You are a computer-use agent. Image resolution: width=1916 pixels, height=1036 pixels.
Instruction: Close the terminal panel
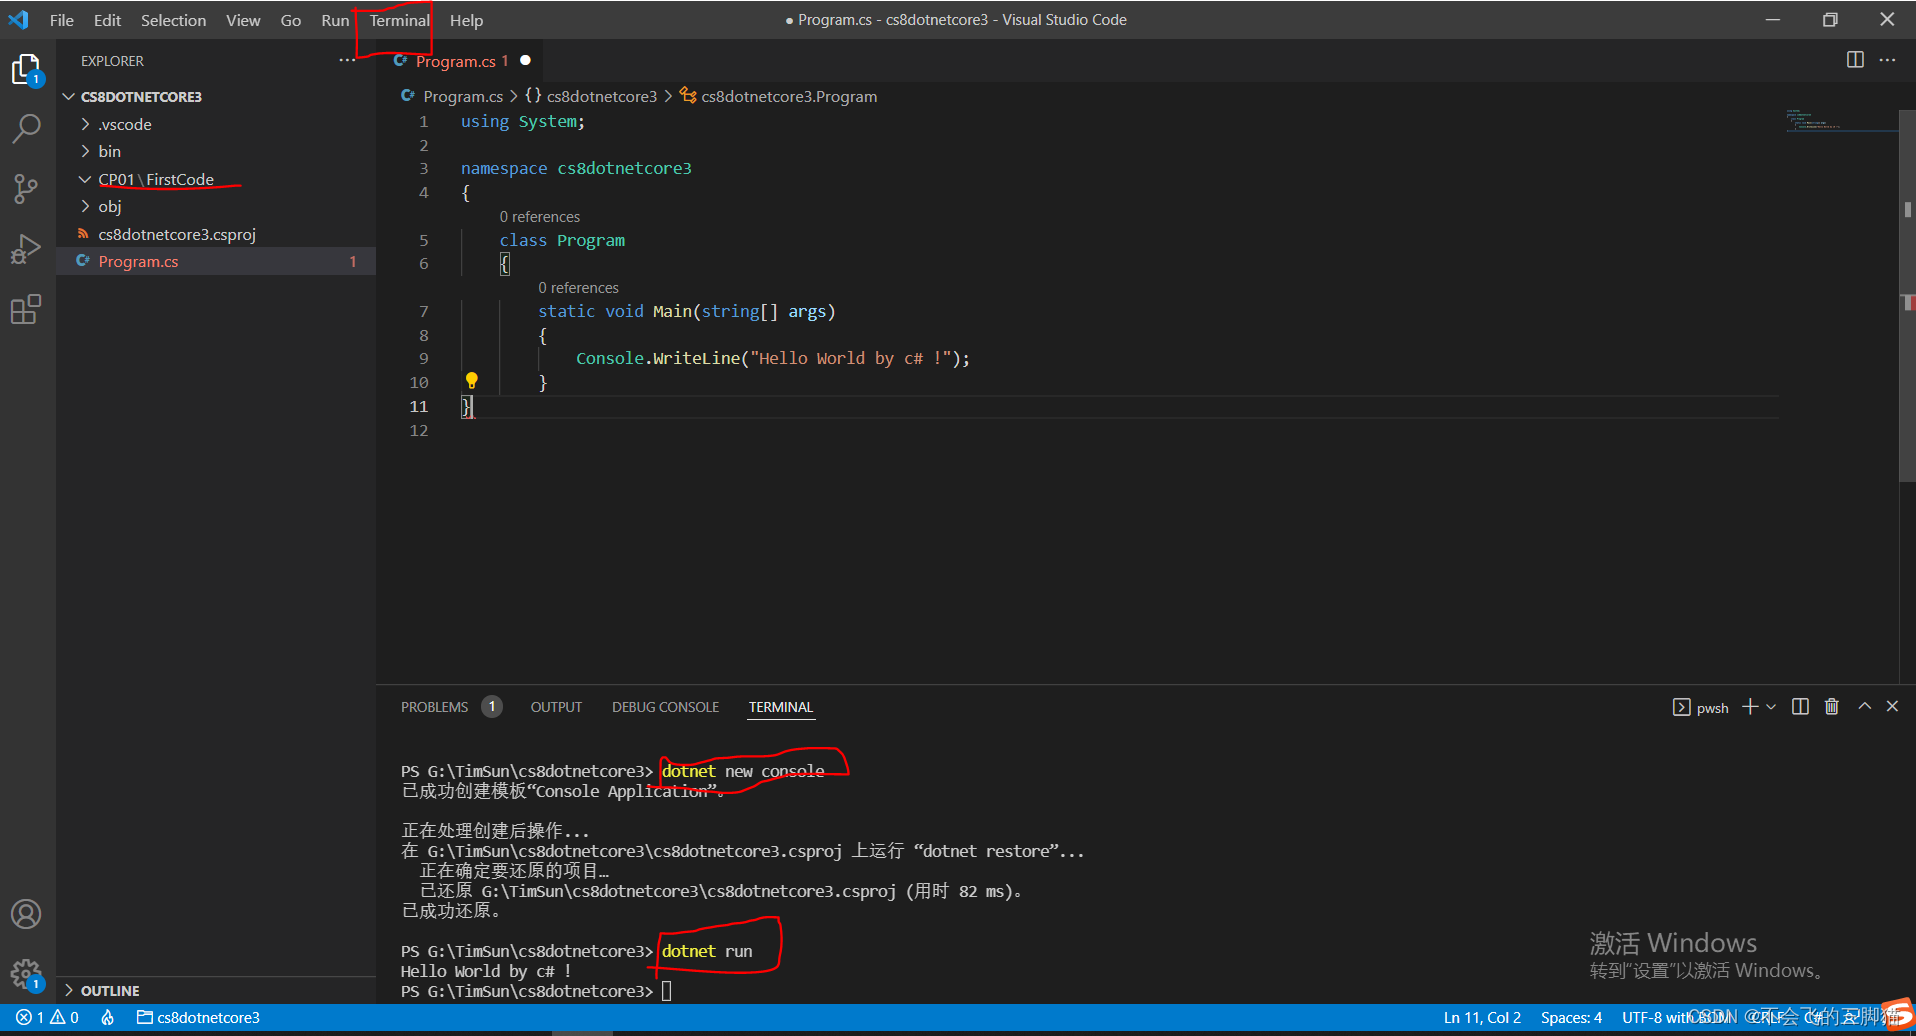[x=1892, y=706]
